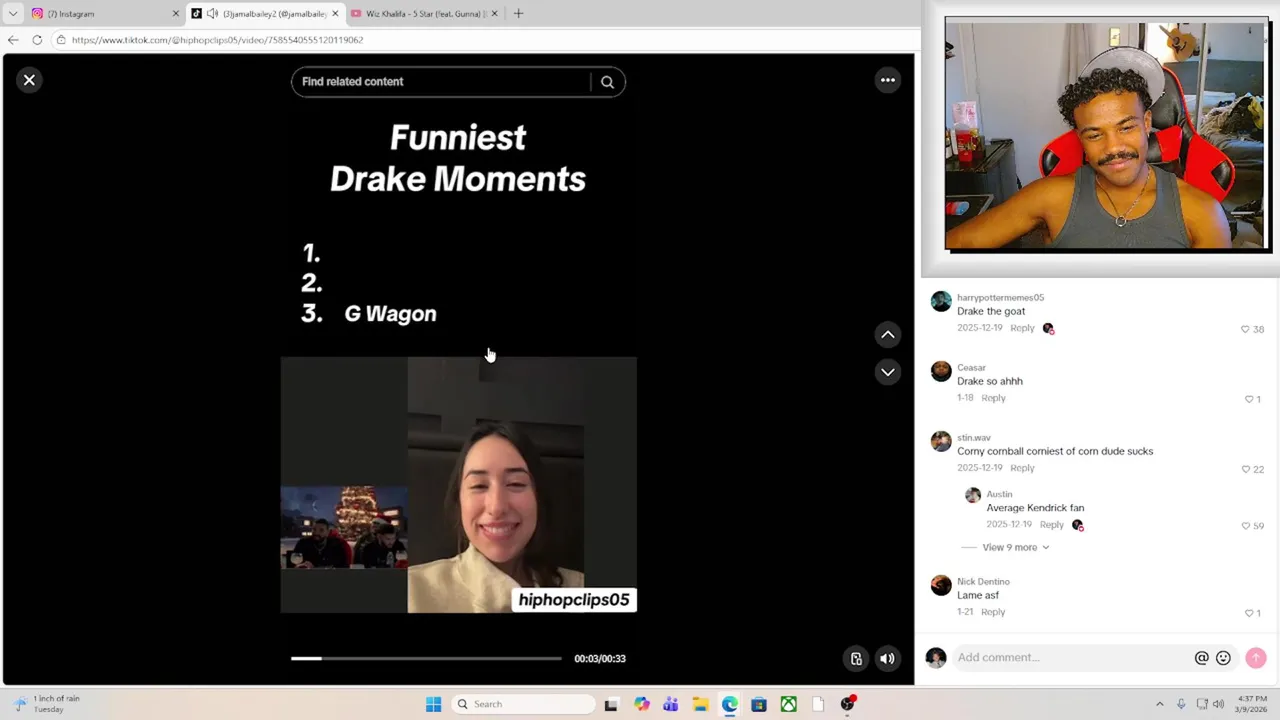
Task: Reply to Austin's comment
Action: [1051, 524]
